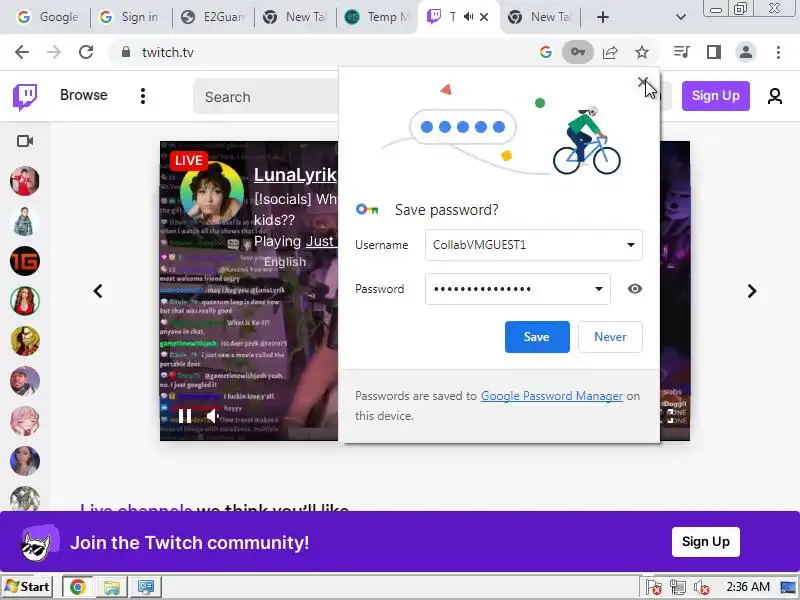Open the tab search chevron
Viewport: 800px width, 600px height.
tap(680, 17)
